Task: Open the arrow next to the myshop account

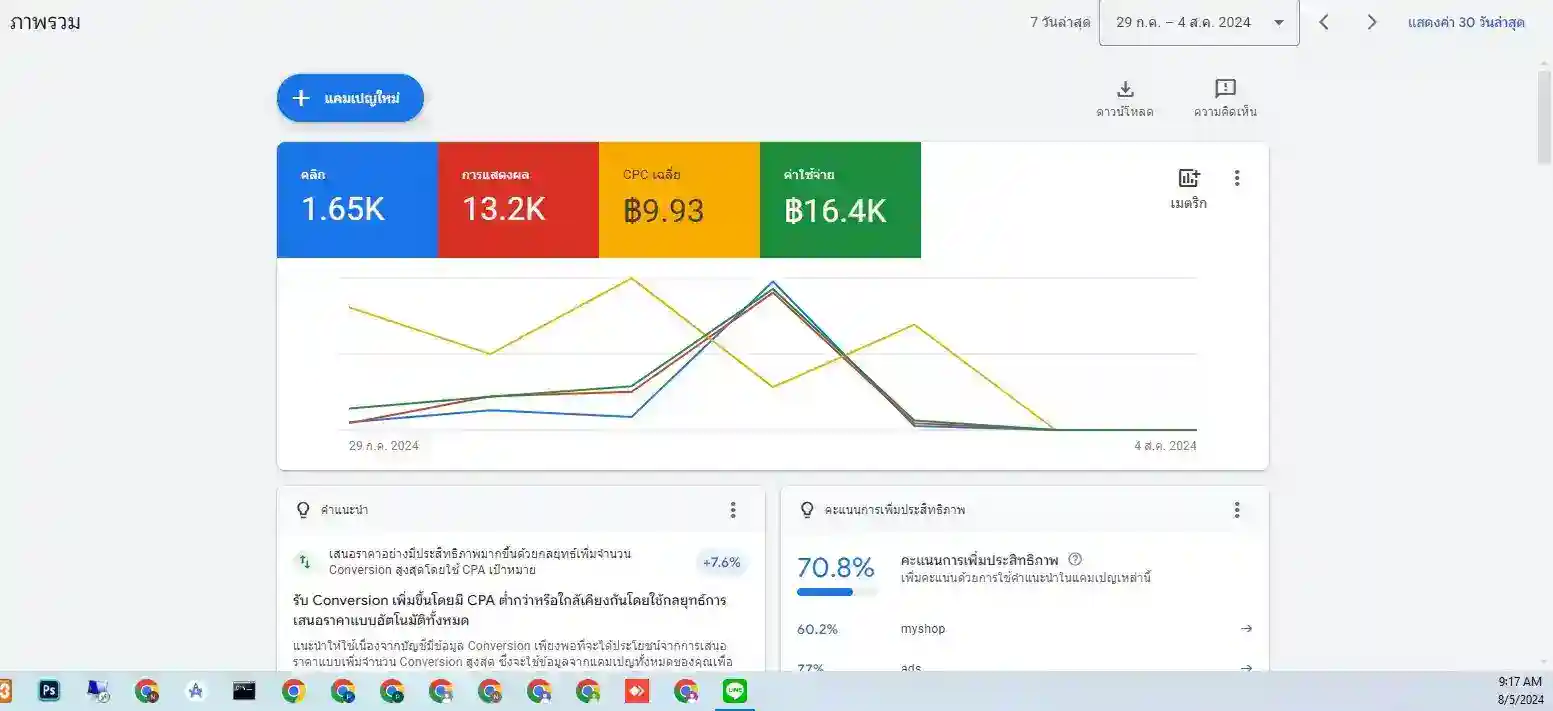Action: (1245, 628)
